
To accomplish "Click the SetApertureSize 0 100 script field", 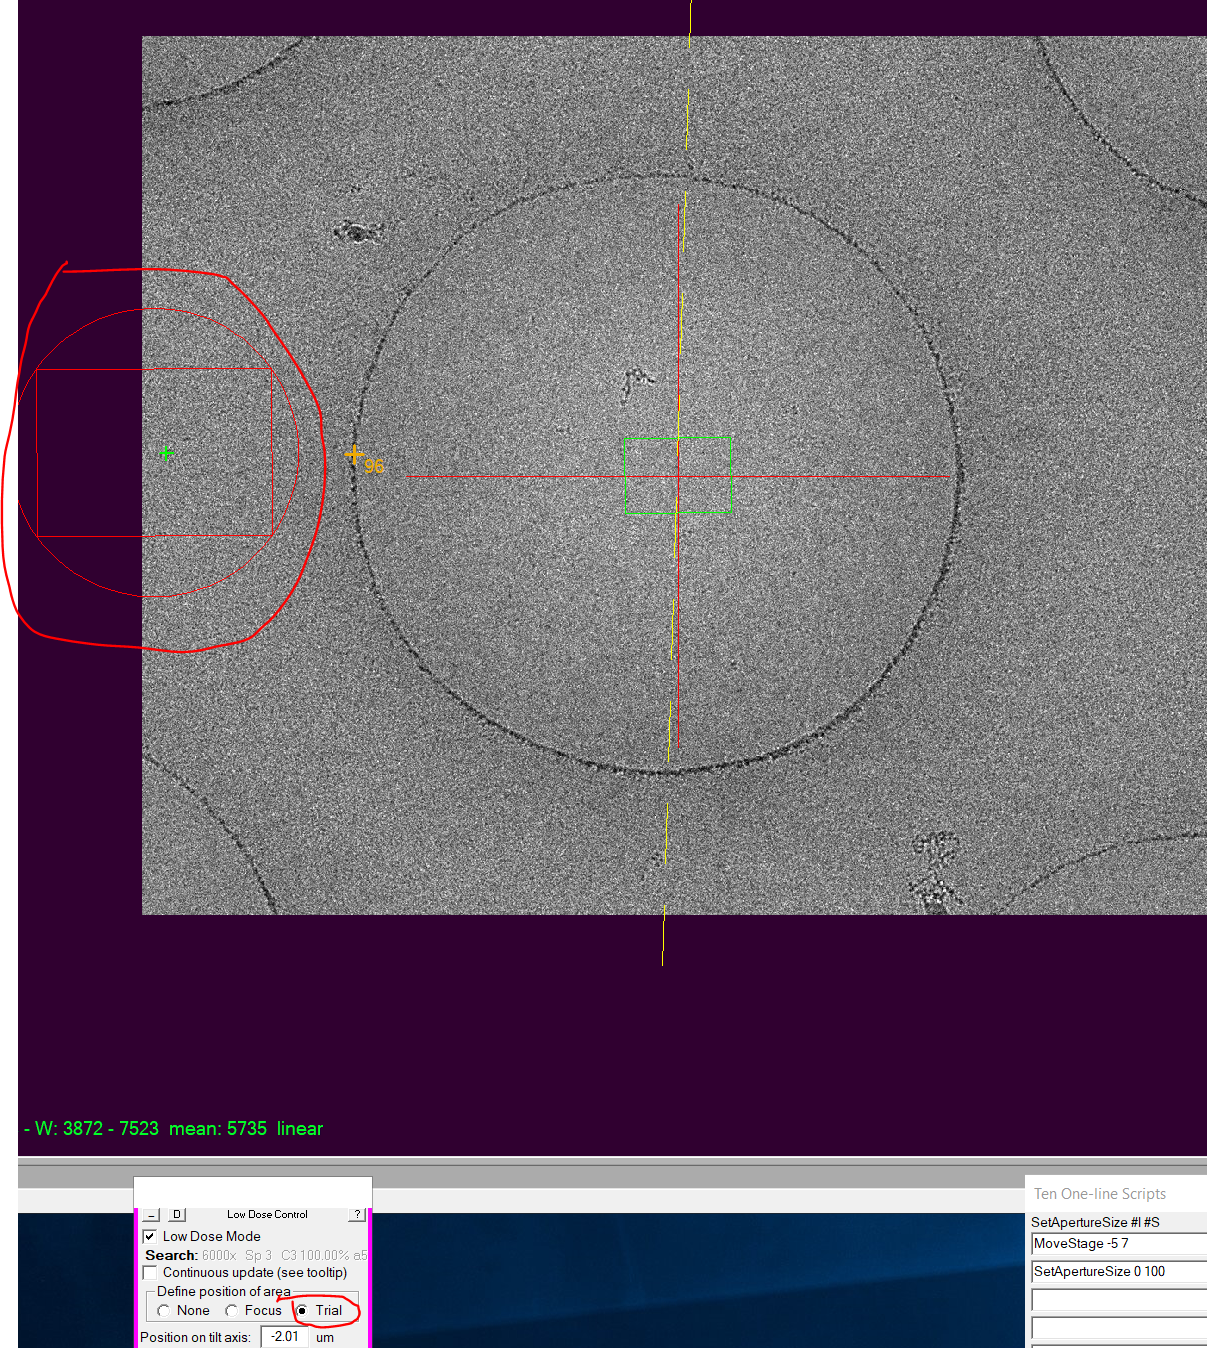I will tap(1119, 1272).
